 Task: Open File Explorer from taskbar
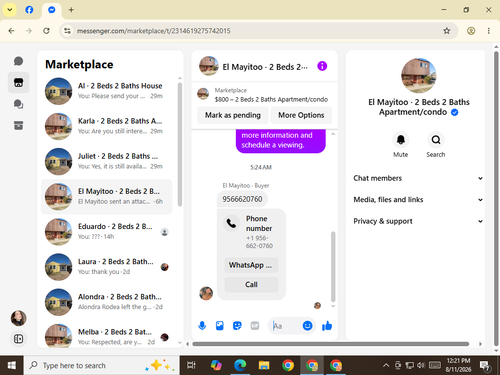tap(264, 365)
